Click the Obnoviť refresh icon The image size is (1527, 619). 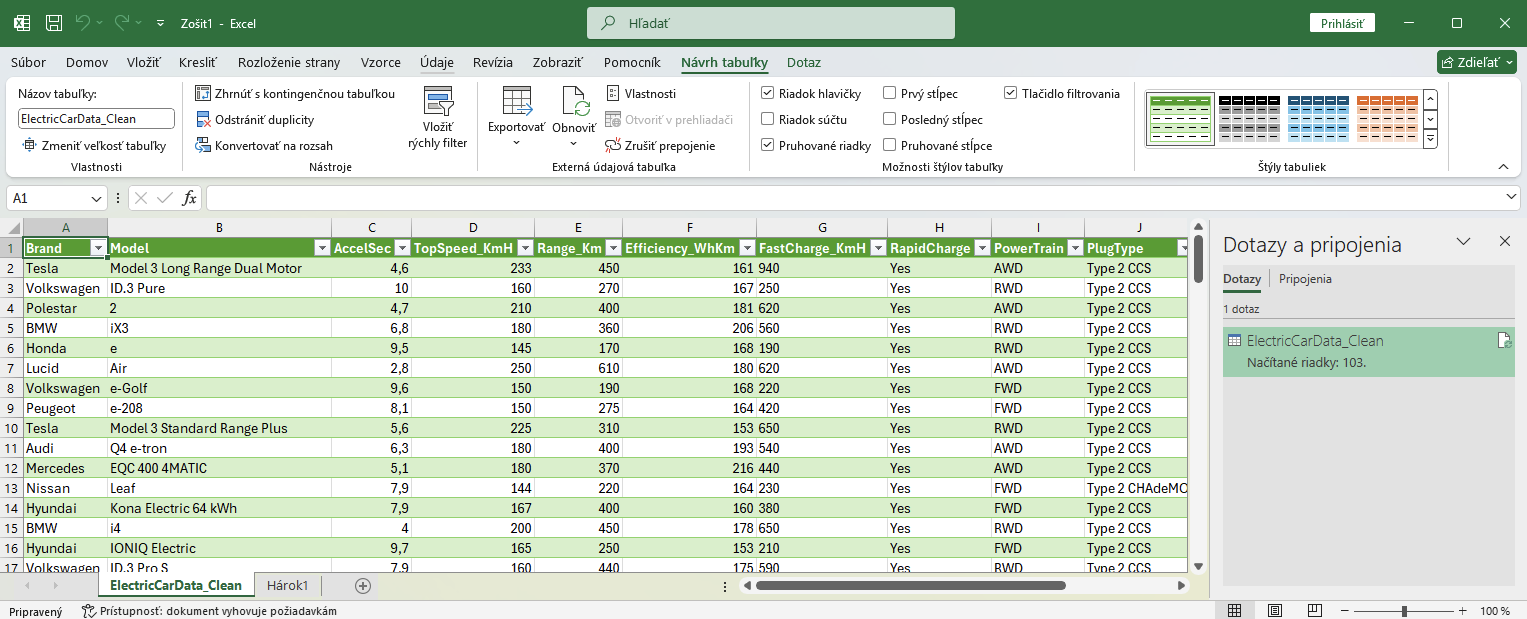(575, 102)
